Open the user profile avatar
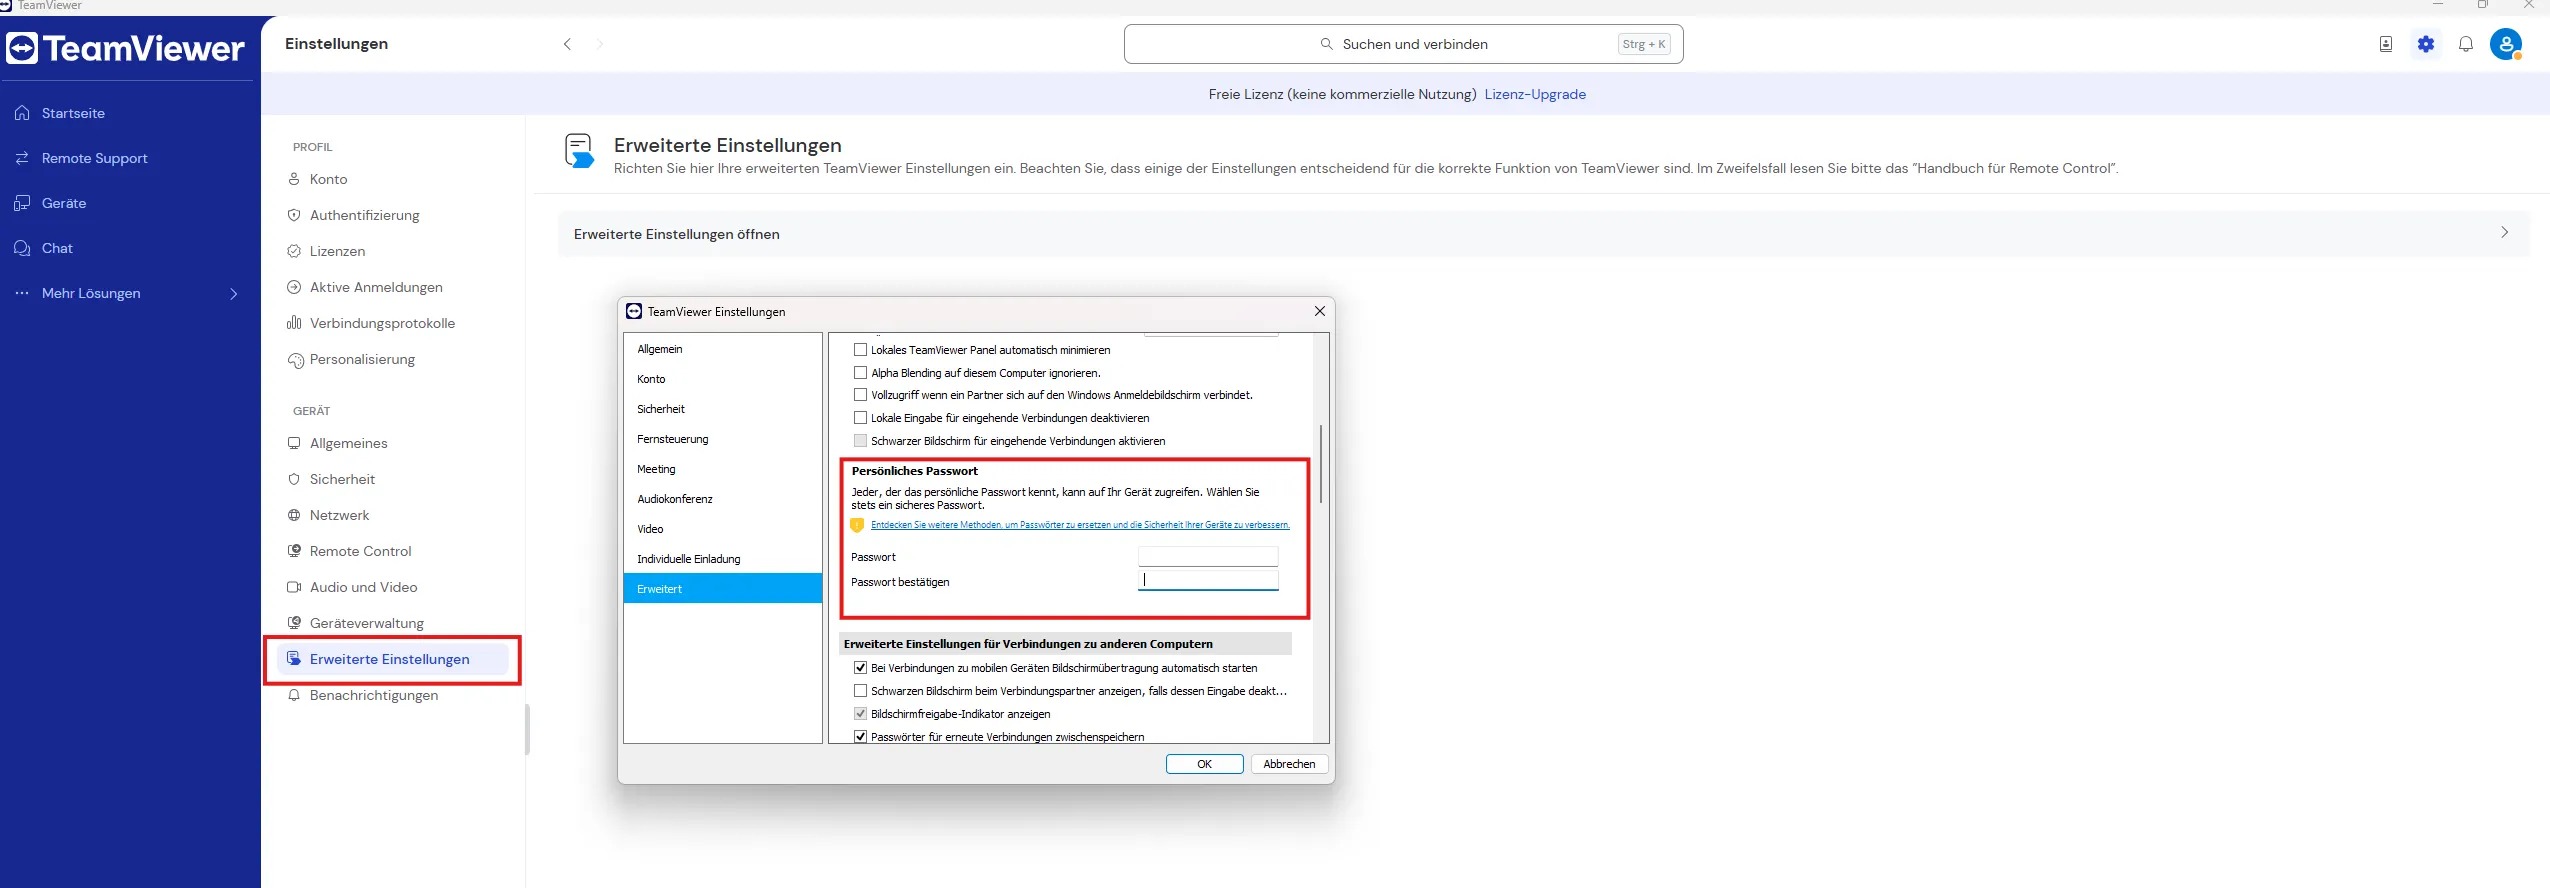The height and width of the screenshot is (888, 2550). click(x=2506, y=44)
